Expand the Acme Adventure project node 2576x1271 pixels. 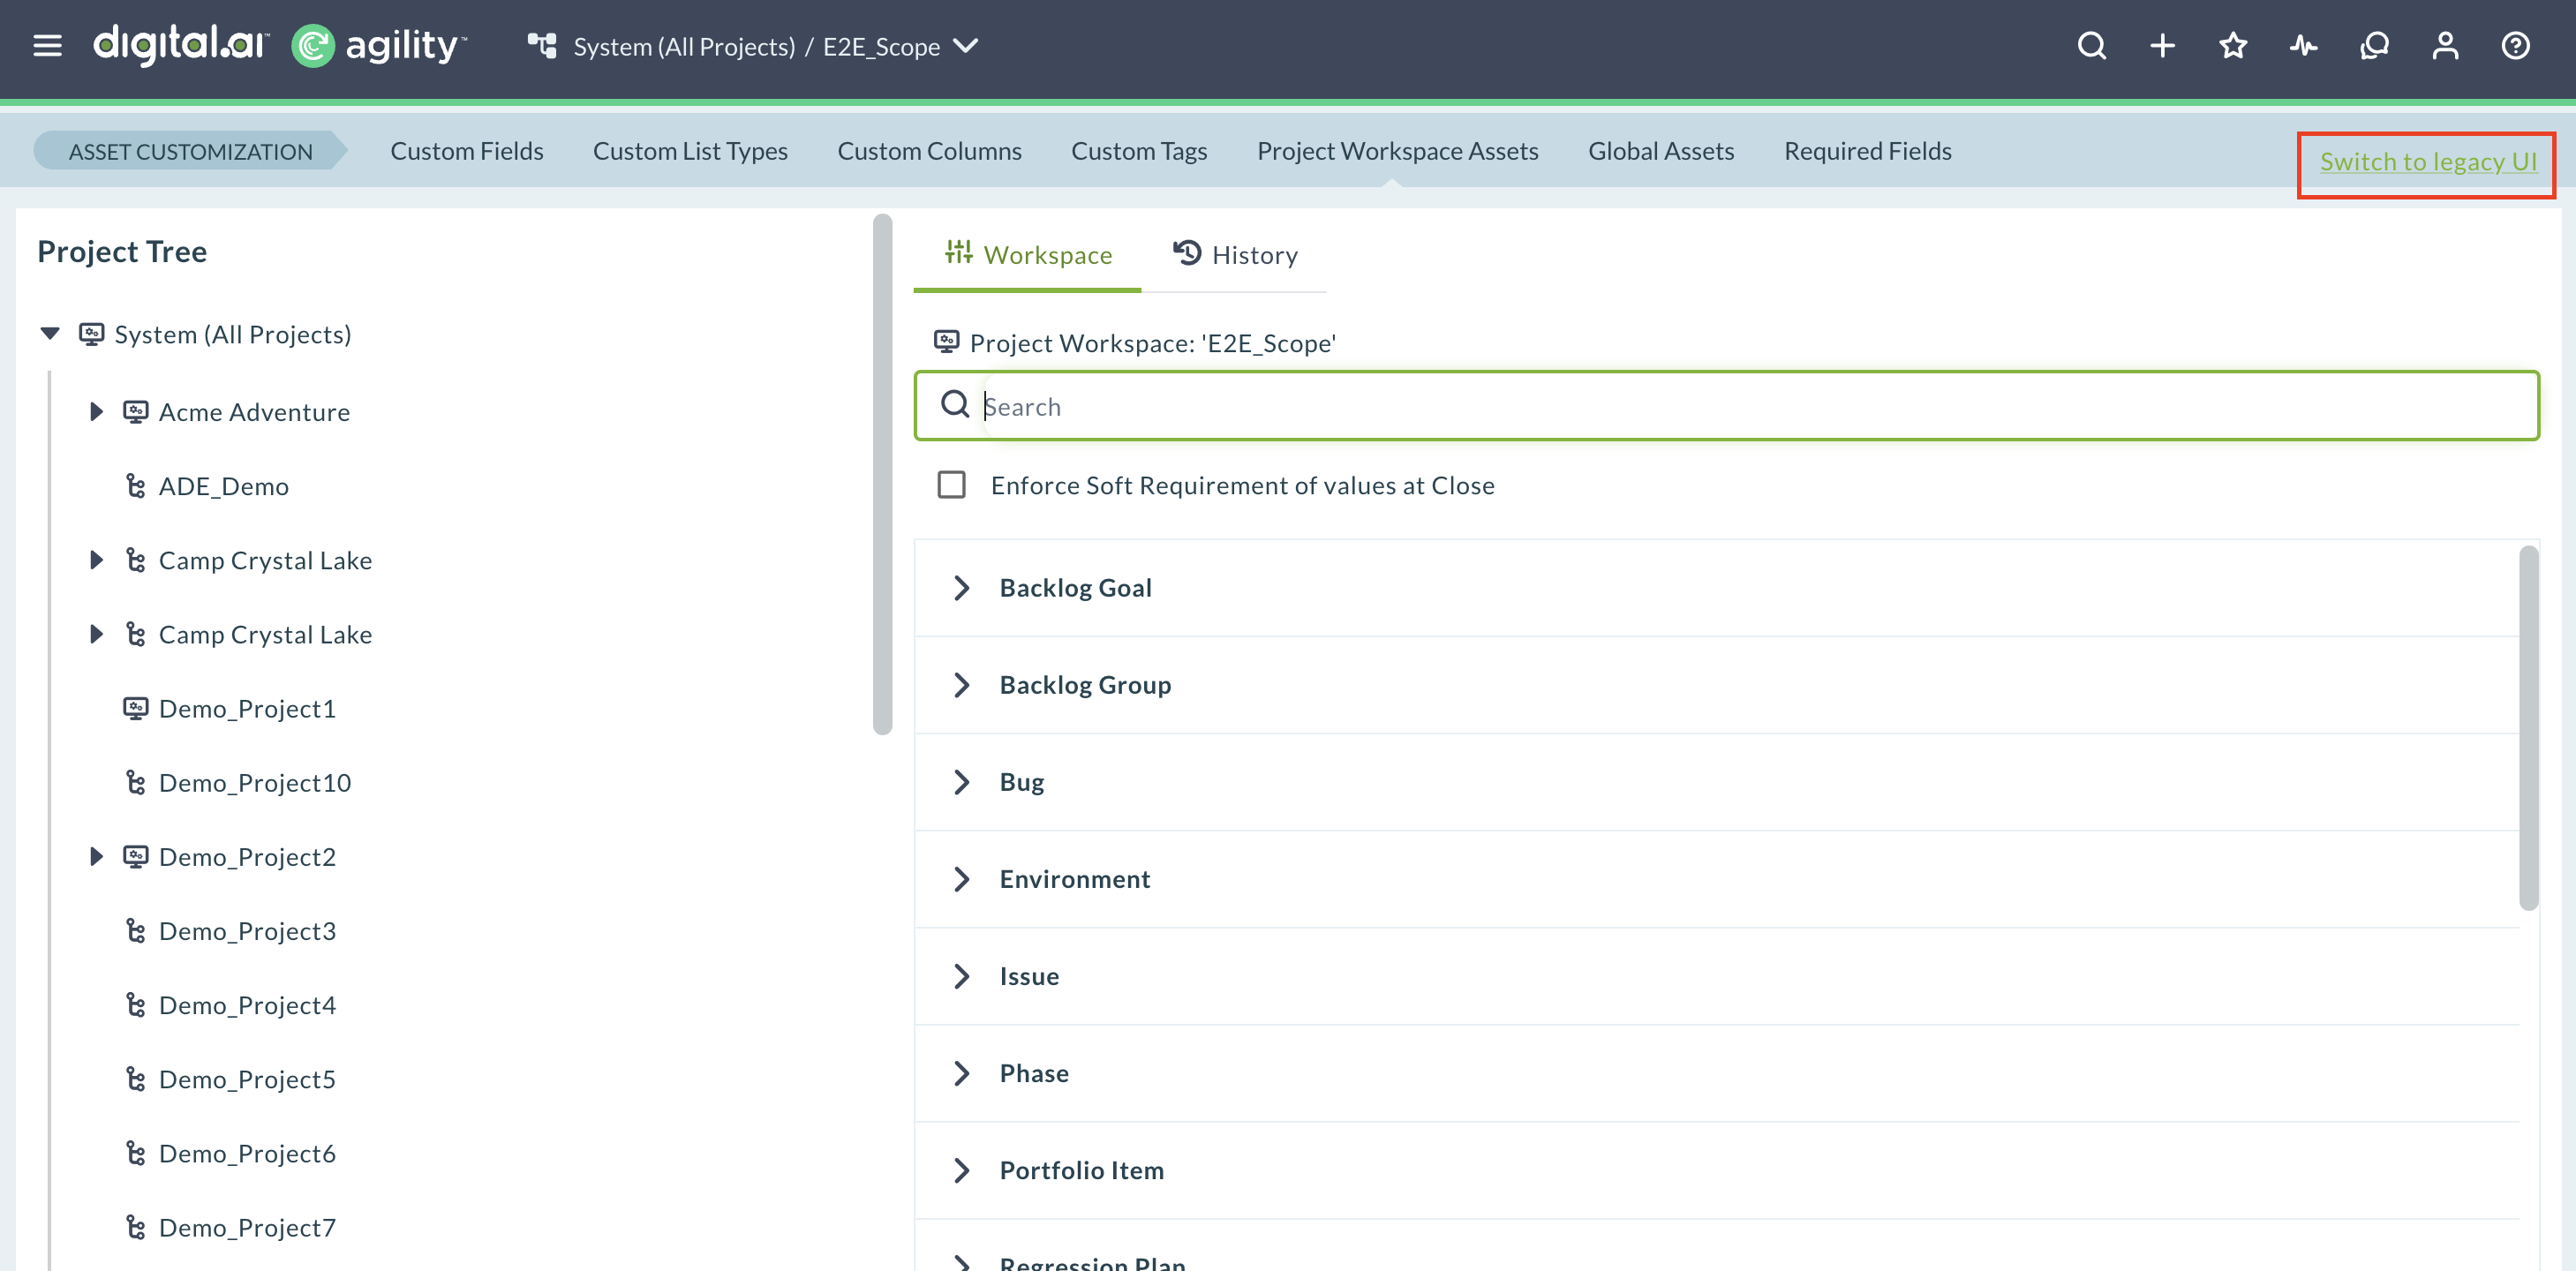coord(96,411)
